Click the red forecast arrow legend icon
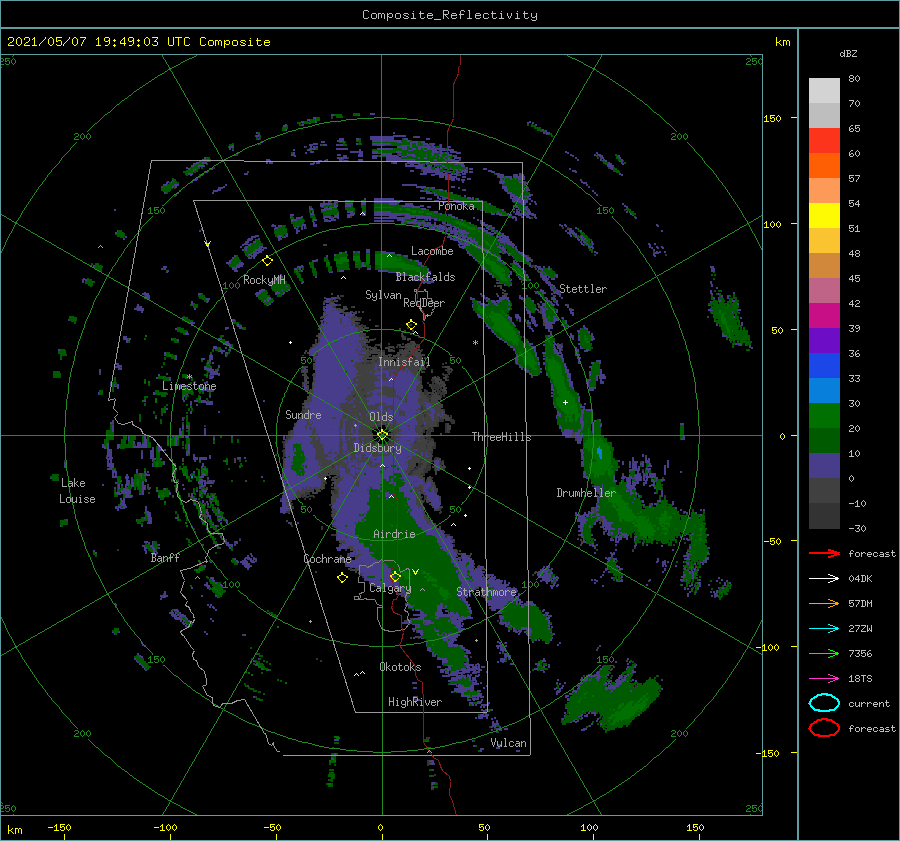Screen dimensions: 900x841 click(x=824, y=553)
